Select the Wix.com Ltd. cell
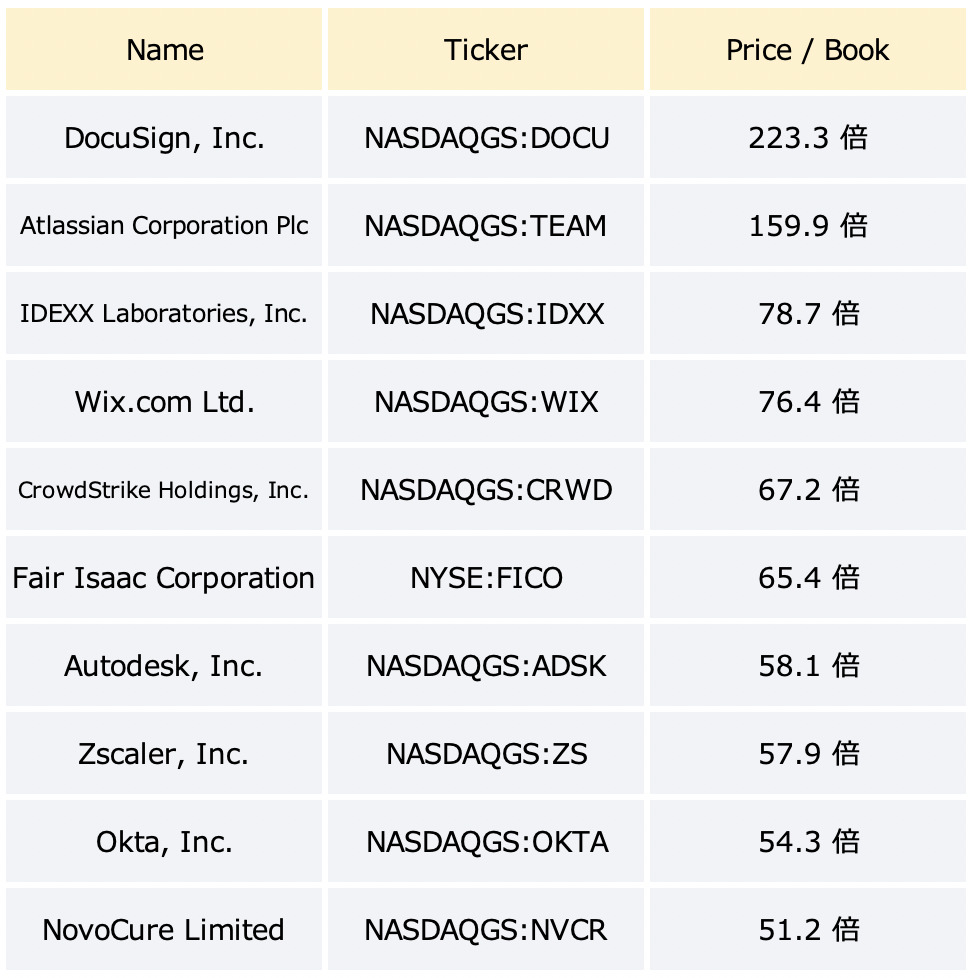The height and width of the screenshot is (978, 974). (164, 401)
